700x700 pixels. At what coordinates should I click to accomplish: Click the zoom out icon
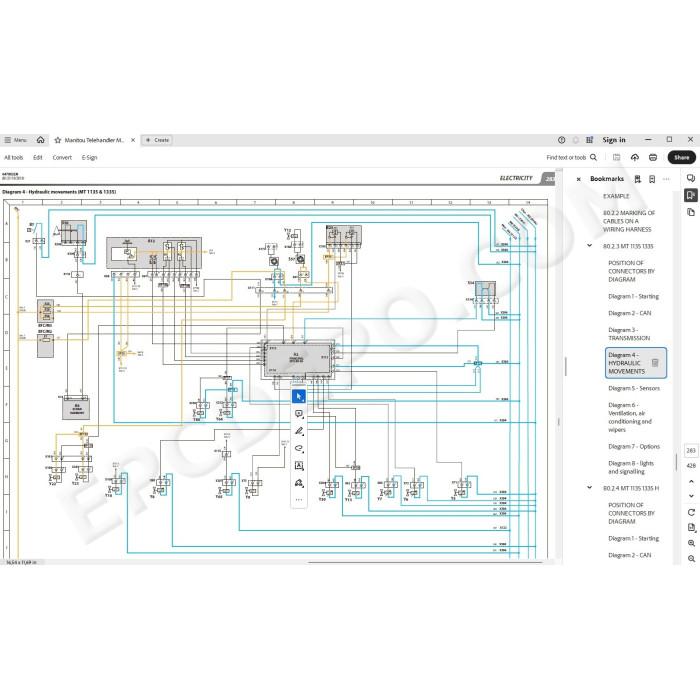coord(691,558)
